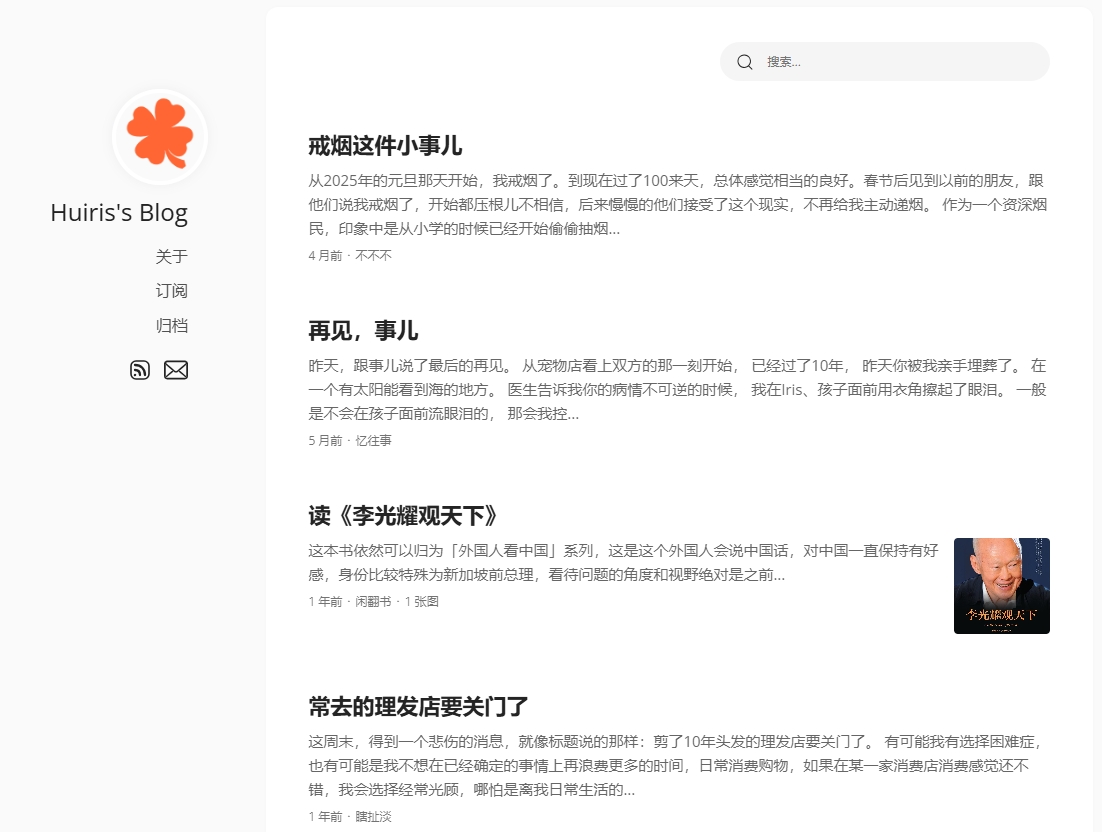Visit the 归档 archive page

[x=171, y=325]
